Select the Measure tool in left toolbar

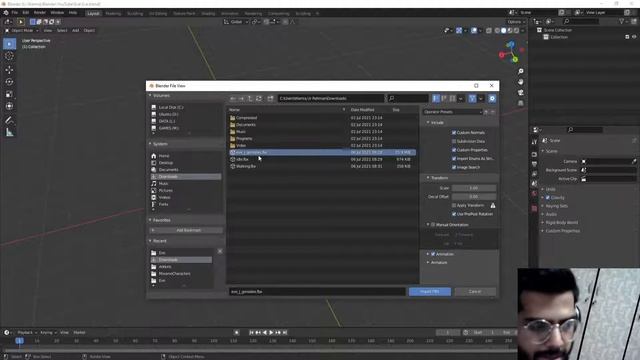[x=9, y=133]
